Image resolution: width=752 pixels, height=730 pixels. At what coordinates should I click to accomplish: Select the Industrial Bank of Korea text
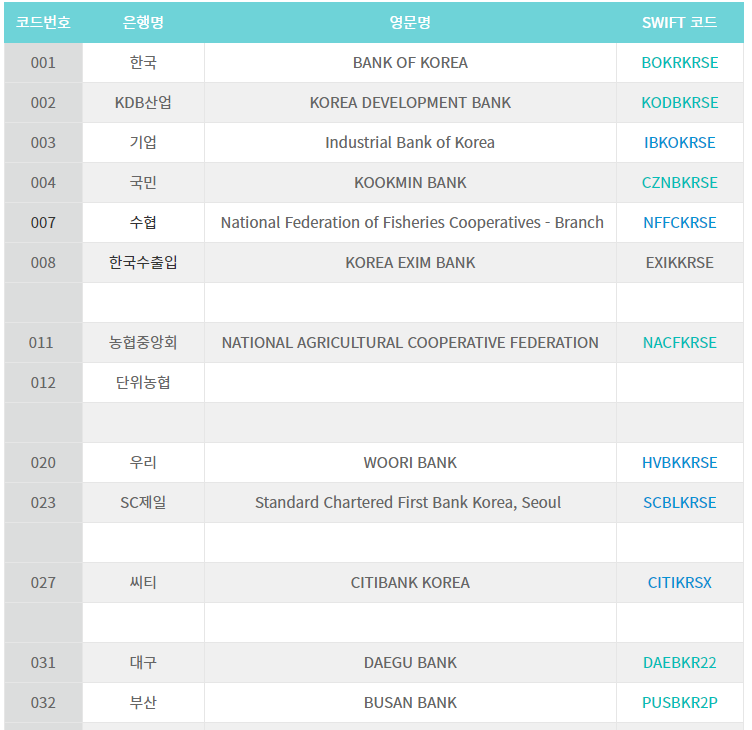[x=410, y=143]
